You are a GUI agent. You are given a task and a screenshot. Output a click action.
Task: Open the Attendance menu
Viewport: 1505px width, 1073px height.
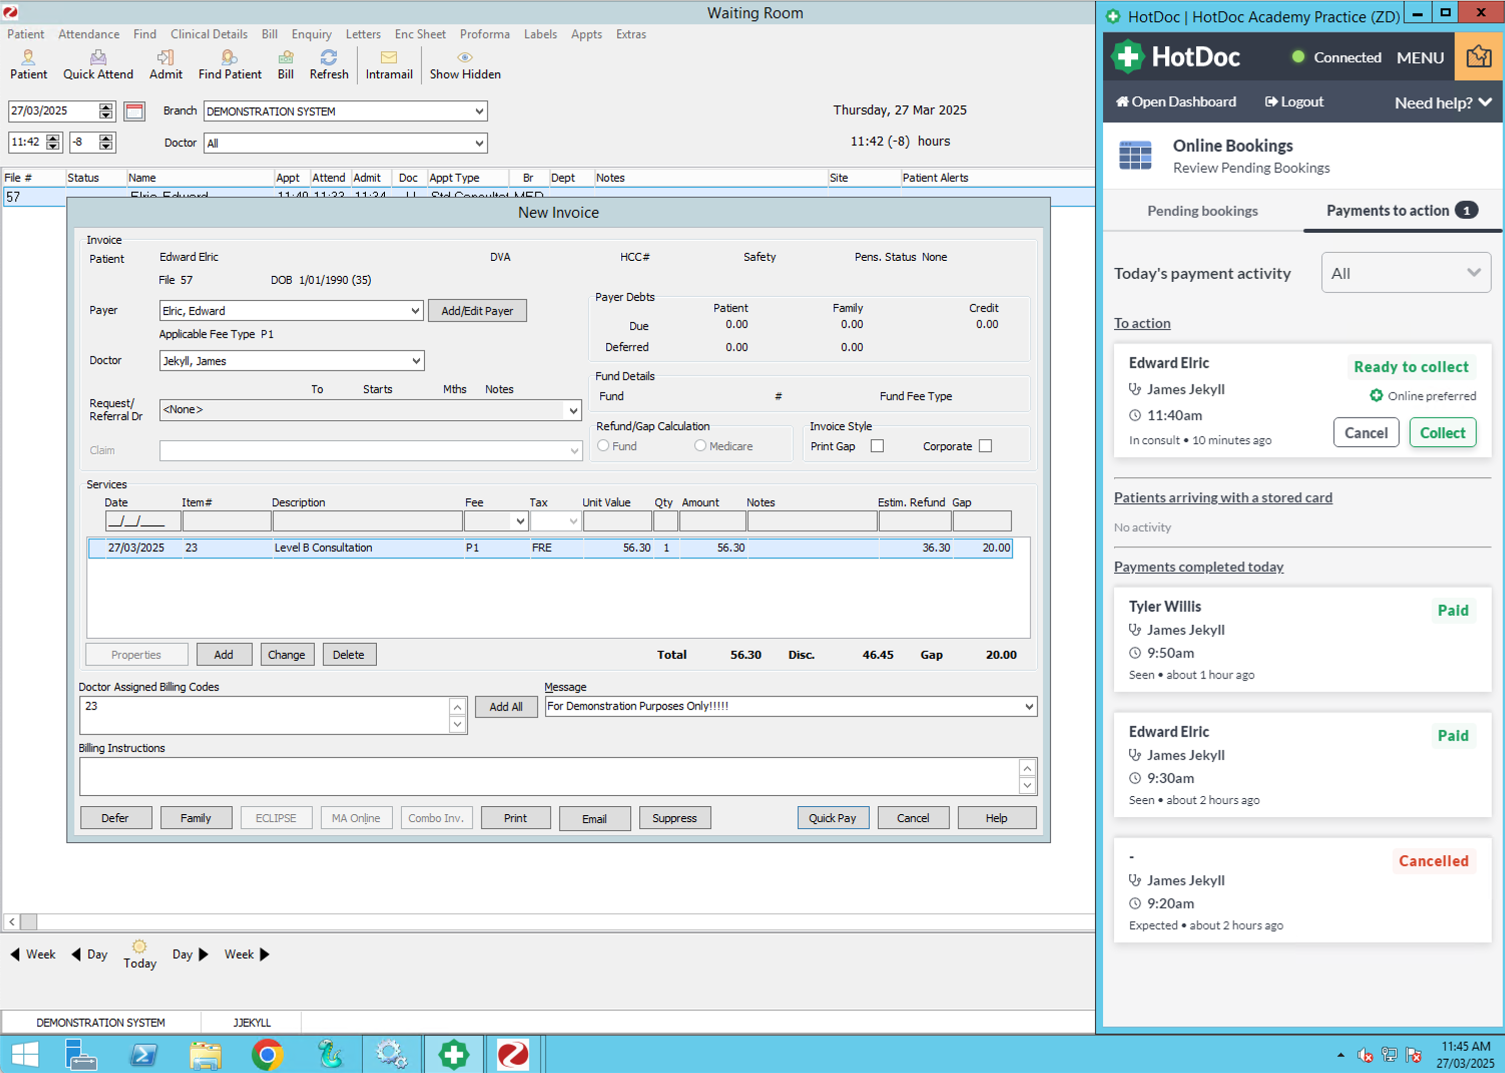(89, 34)
